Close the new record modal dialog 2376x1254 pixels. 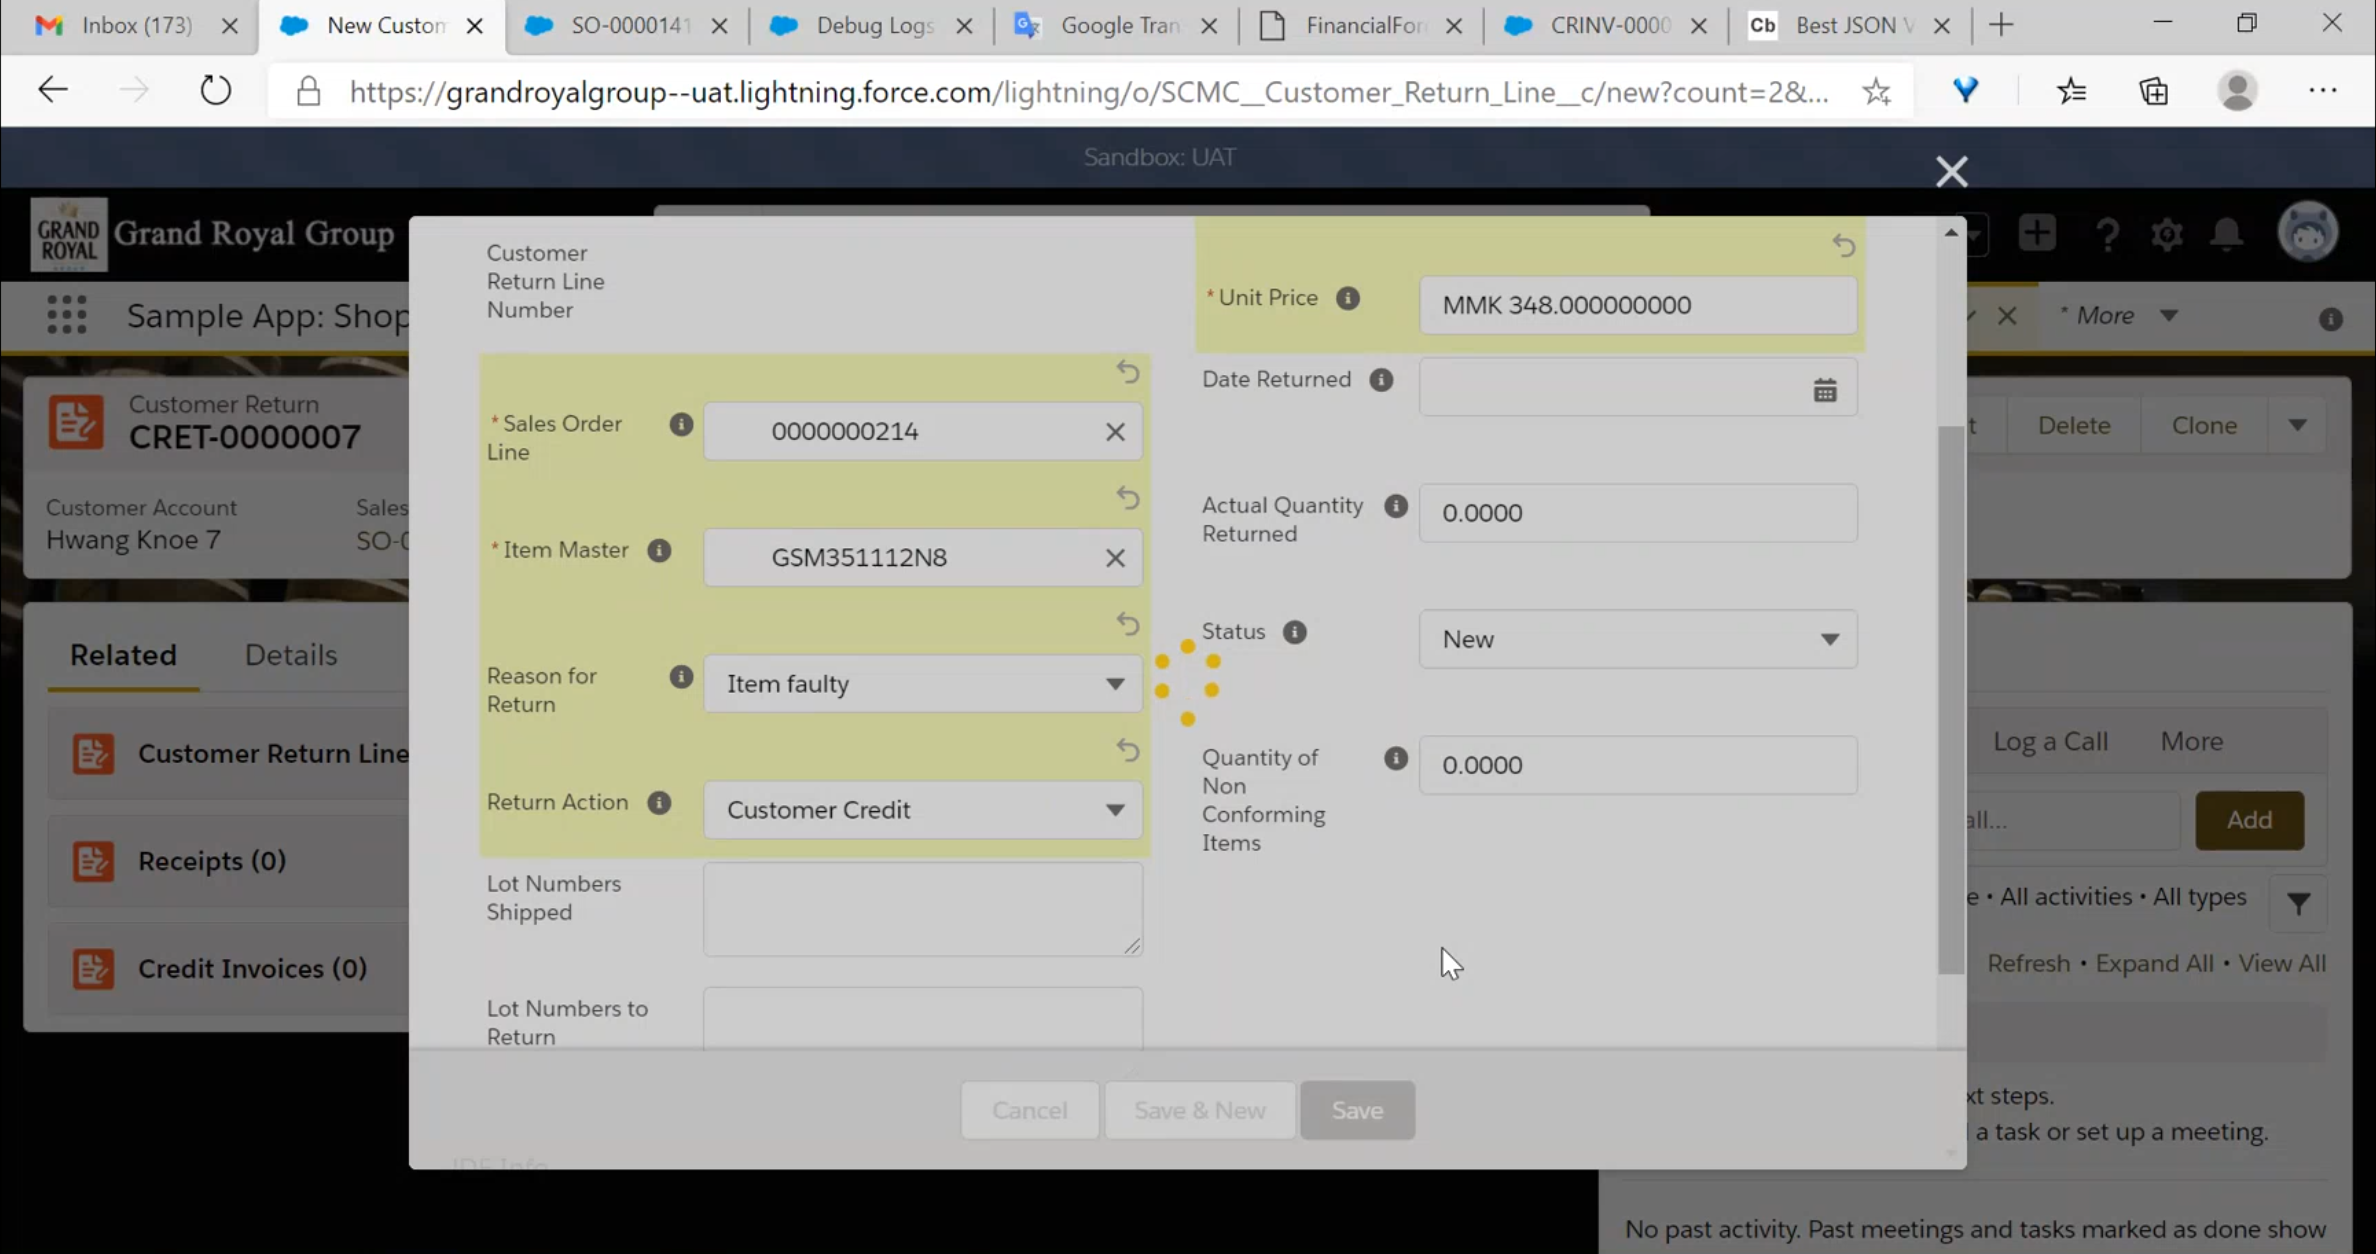tap(1951, 171)
